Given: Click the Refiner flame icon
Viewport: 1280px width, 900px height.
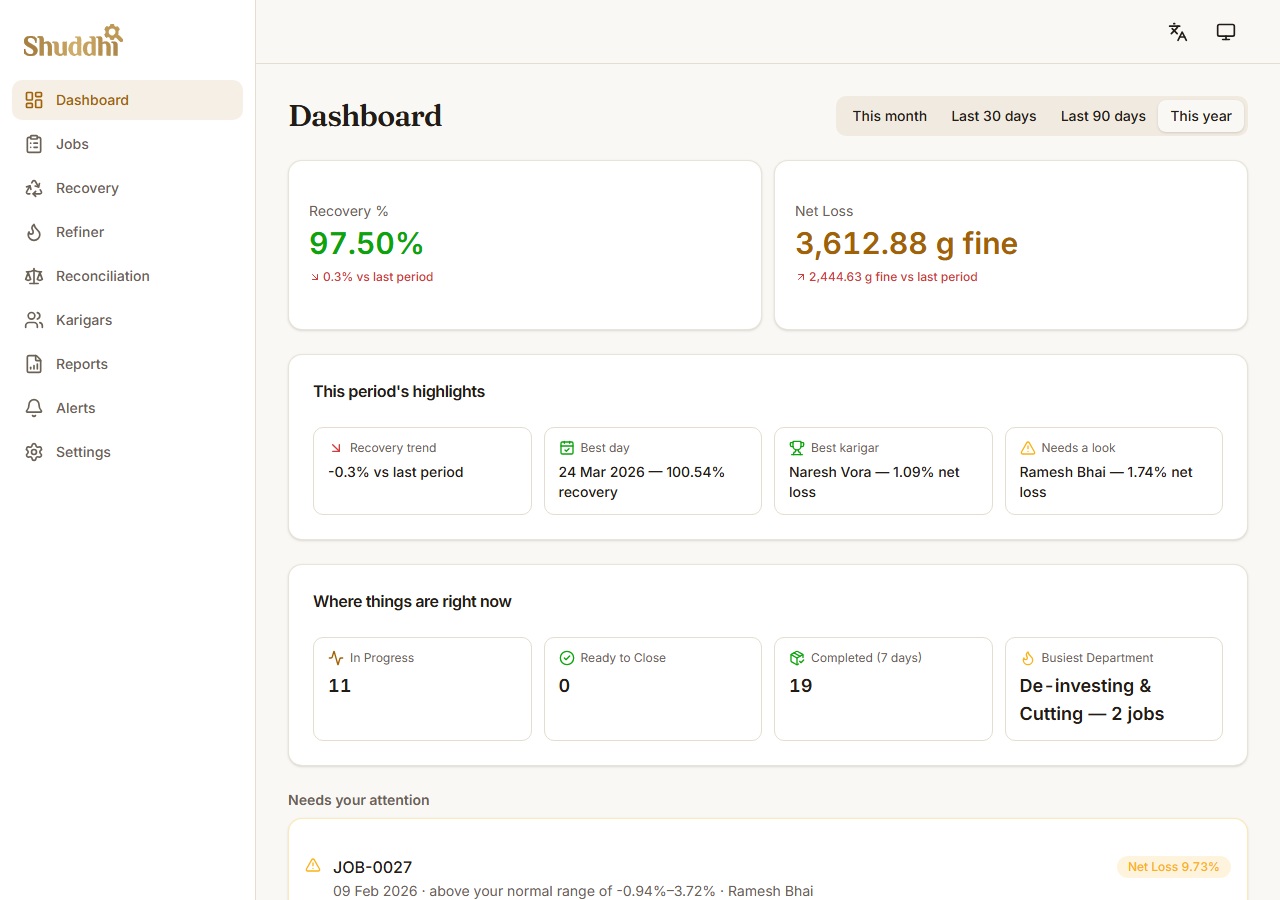Looking at the screenshot, I should pyautogui.click(x=34, y=232).
